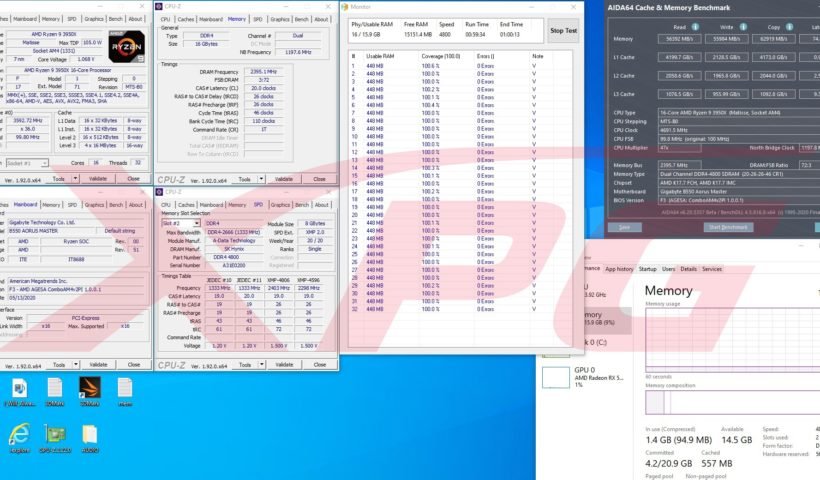Select row 1 in the Monitor test list
The width and height of the screenshot is (820, 480).
pyautogui.click(x=460, y=66)
